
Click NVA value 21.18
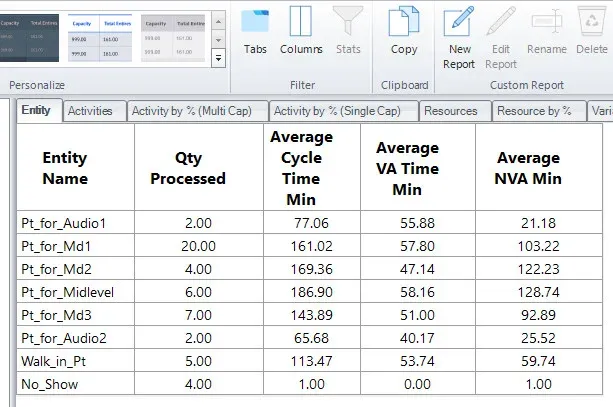(x=539, y=223)
